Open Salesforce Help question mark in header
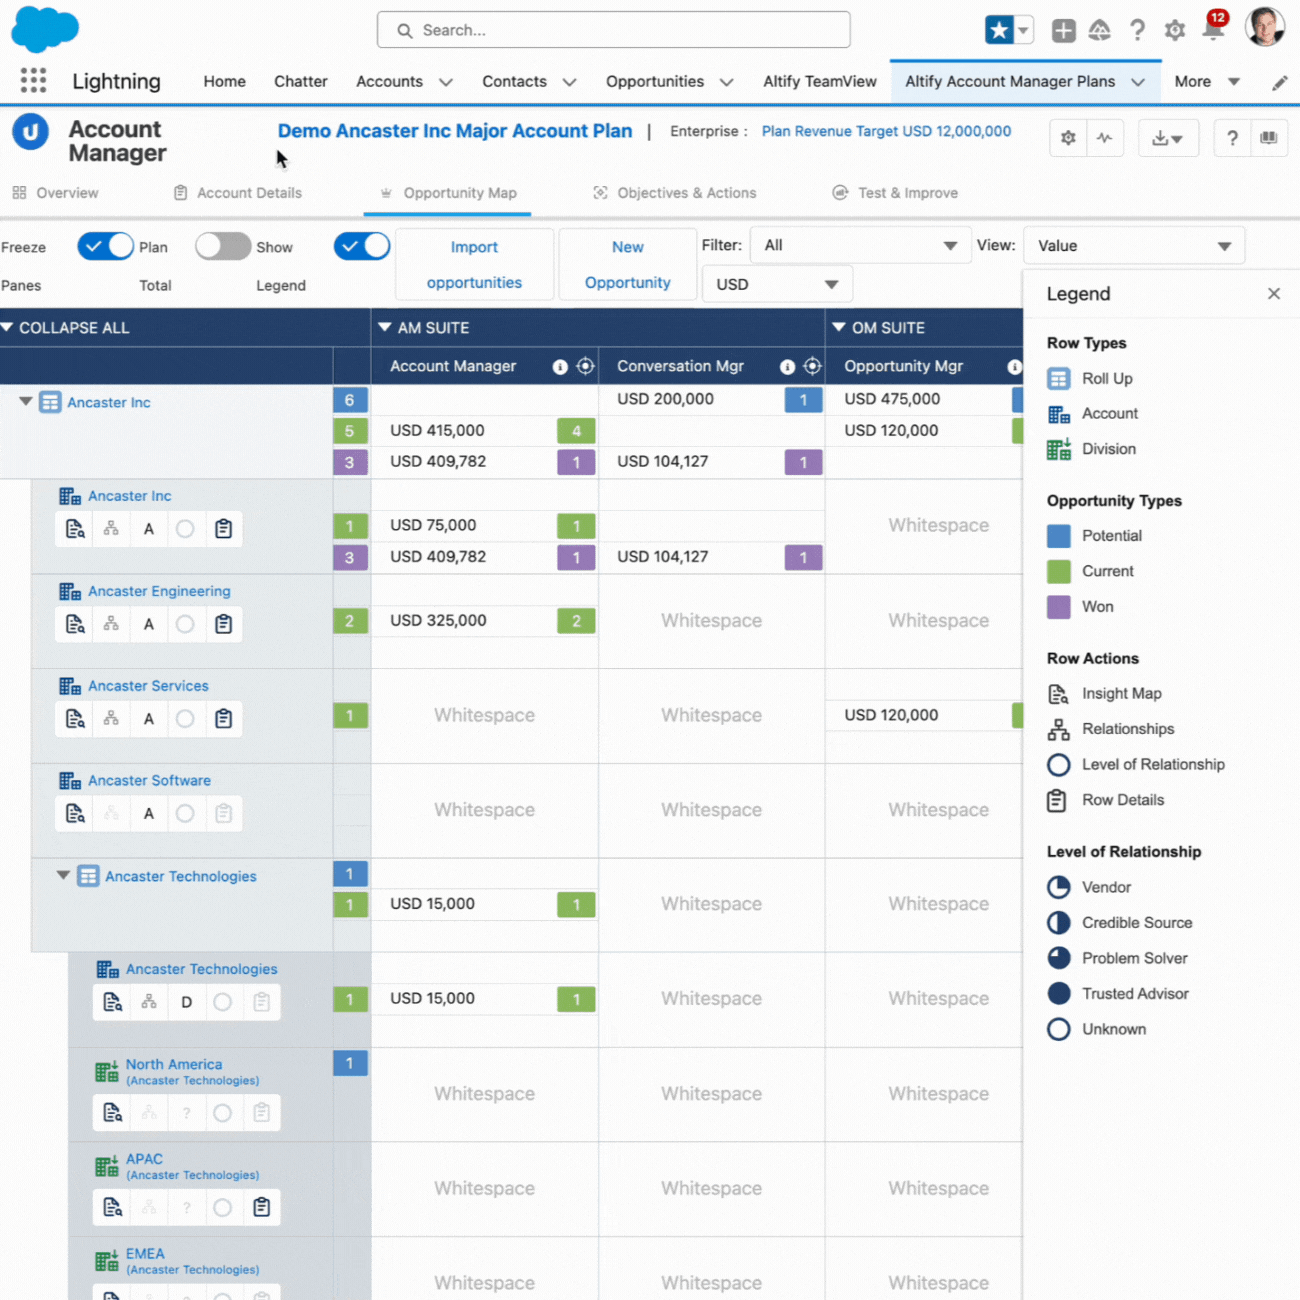 (1137, 31)
